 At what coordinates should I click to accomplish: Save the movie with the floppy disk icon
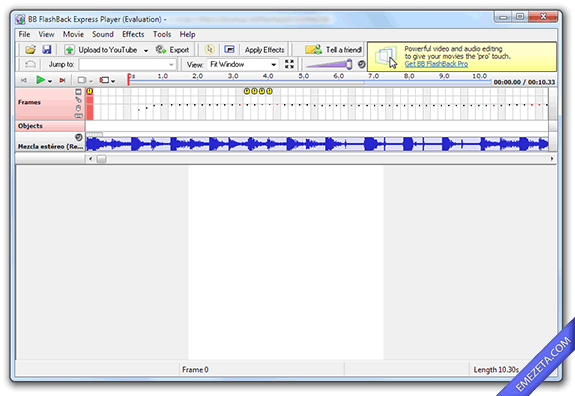[47, 50]
